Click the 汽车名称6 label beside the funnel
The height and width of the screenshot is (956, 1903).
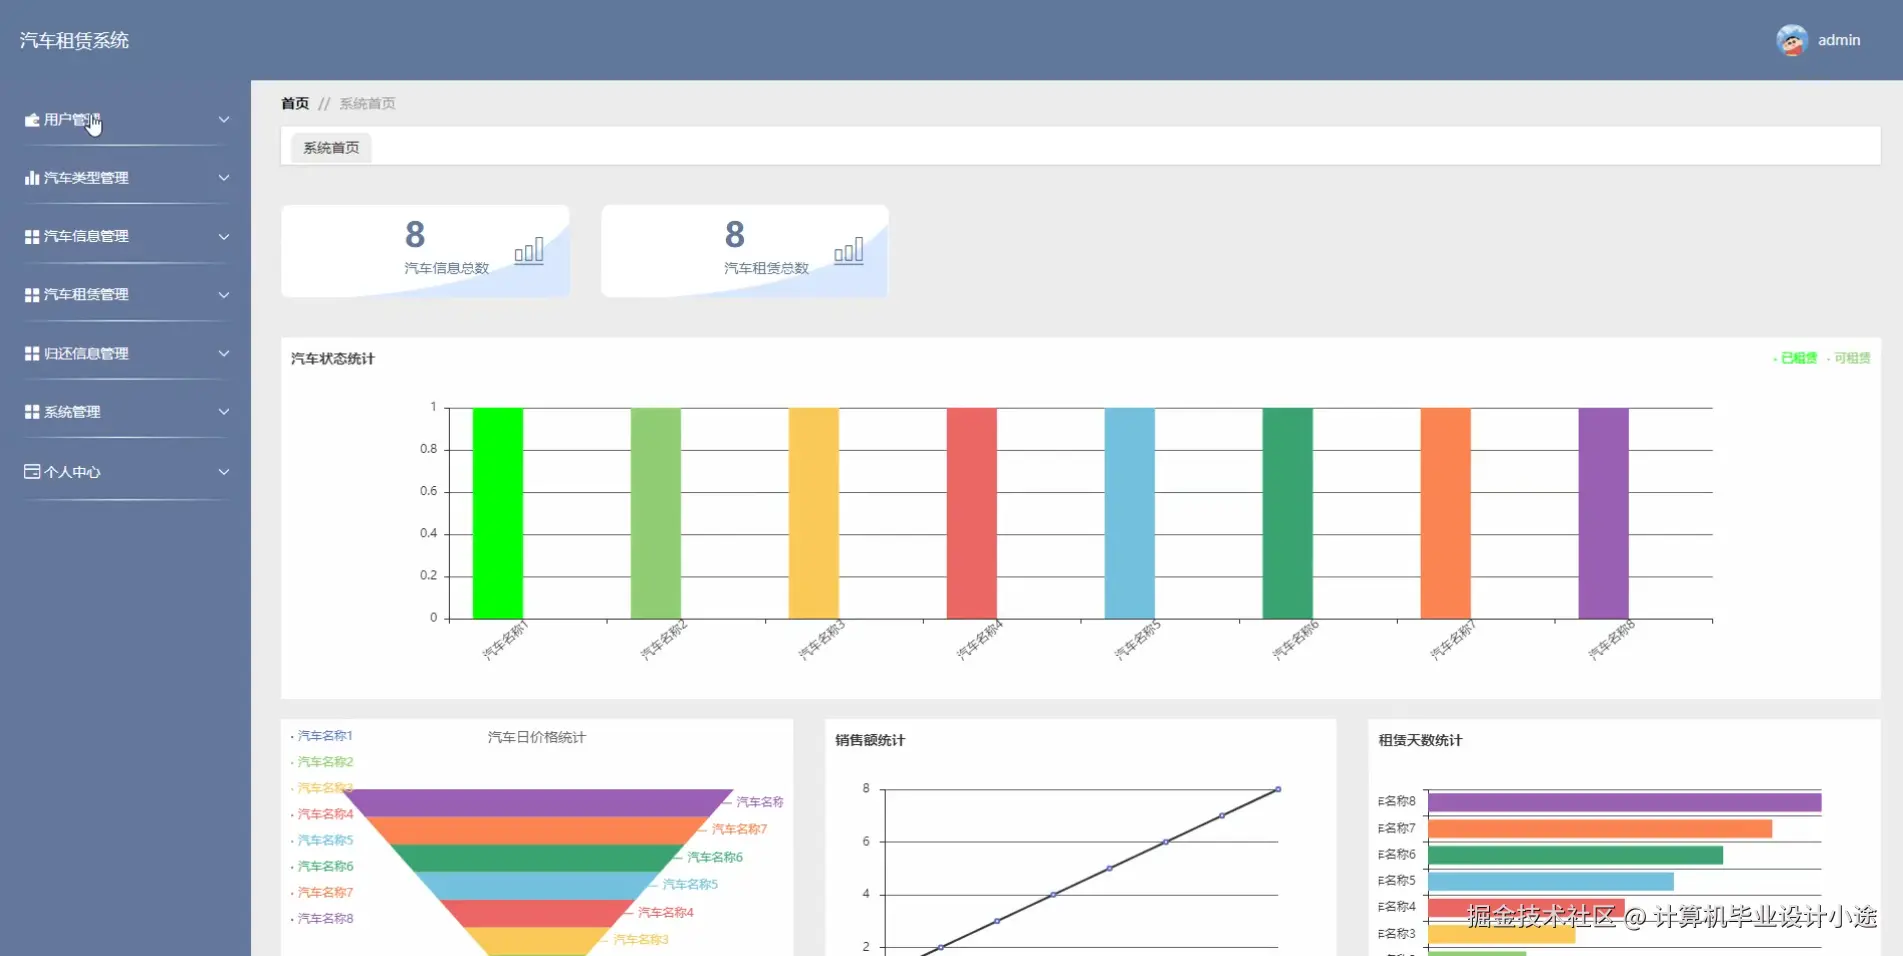[715, 857]
